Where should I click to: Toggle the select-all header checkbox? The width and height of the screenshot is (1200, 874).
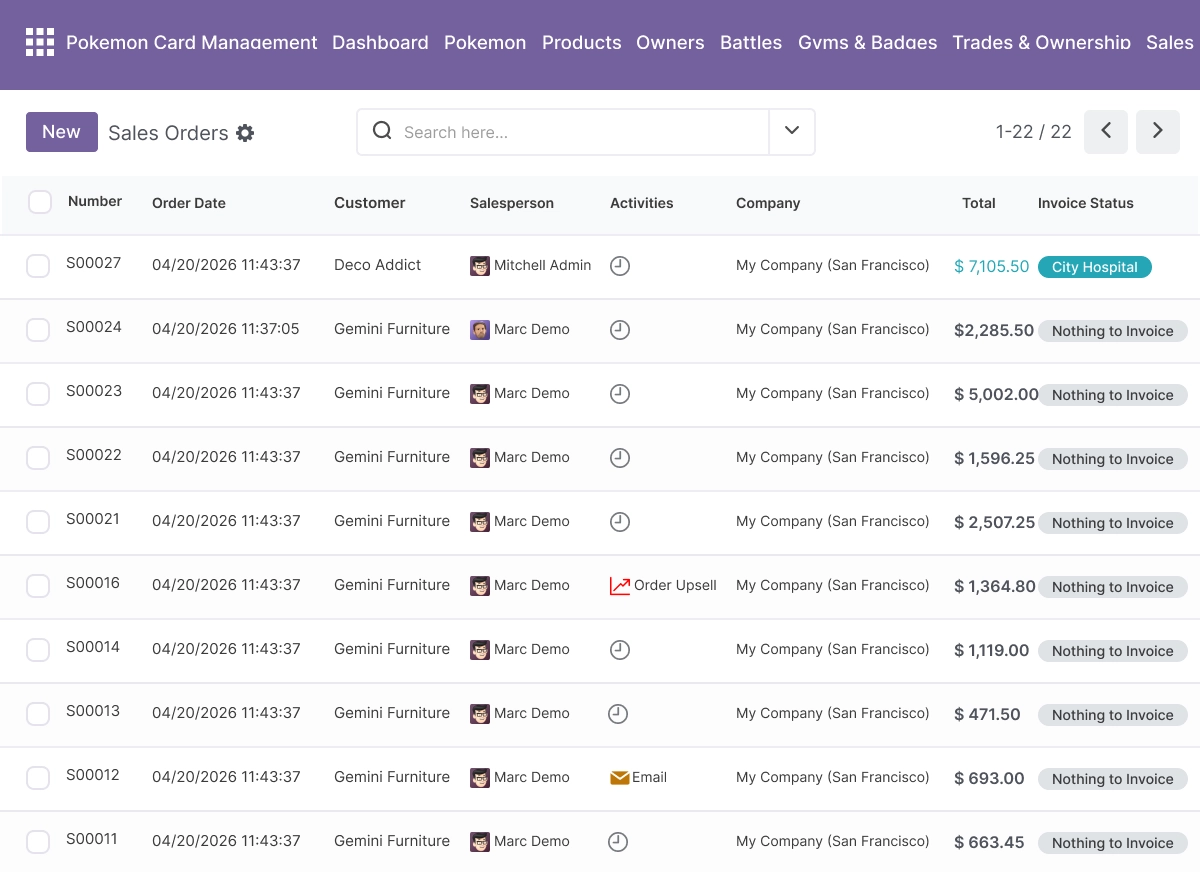point(40,202)
